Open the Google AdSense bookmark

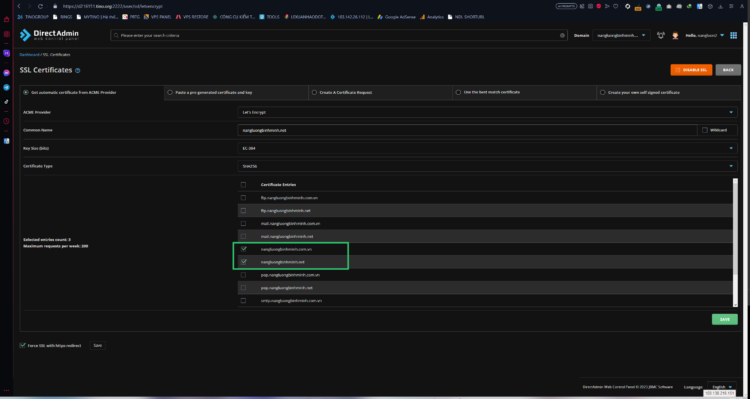pyautogui.click(x=397, y=16)
